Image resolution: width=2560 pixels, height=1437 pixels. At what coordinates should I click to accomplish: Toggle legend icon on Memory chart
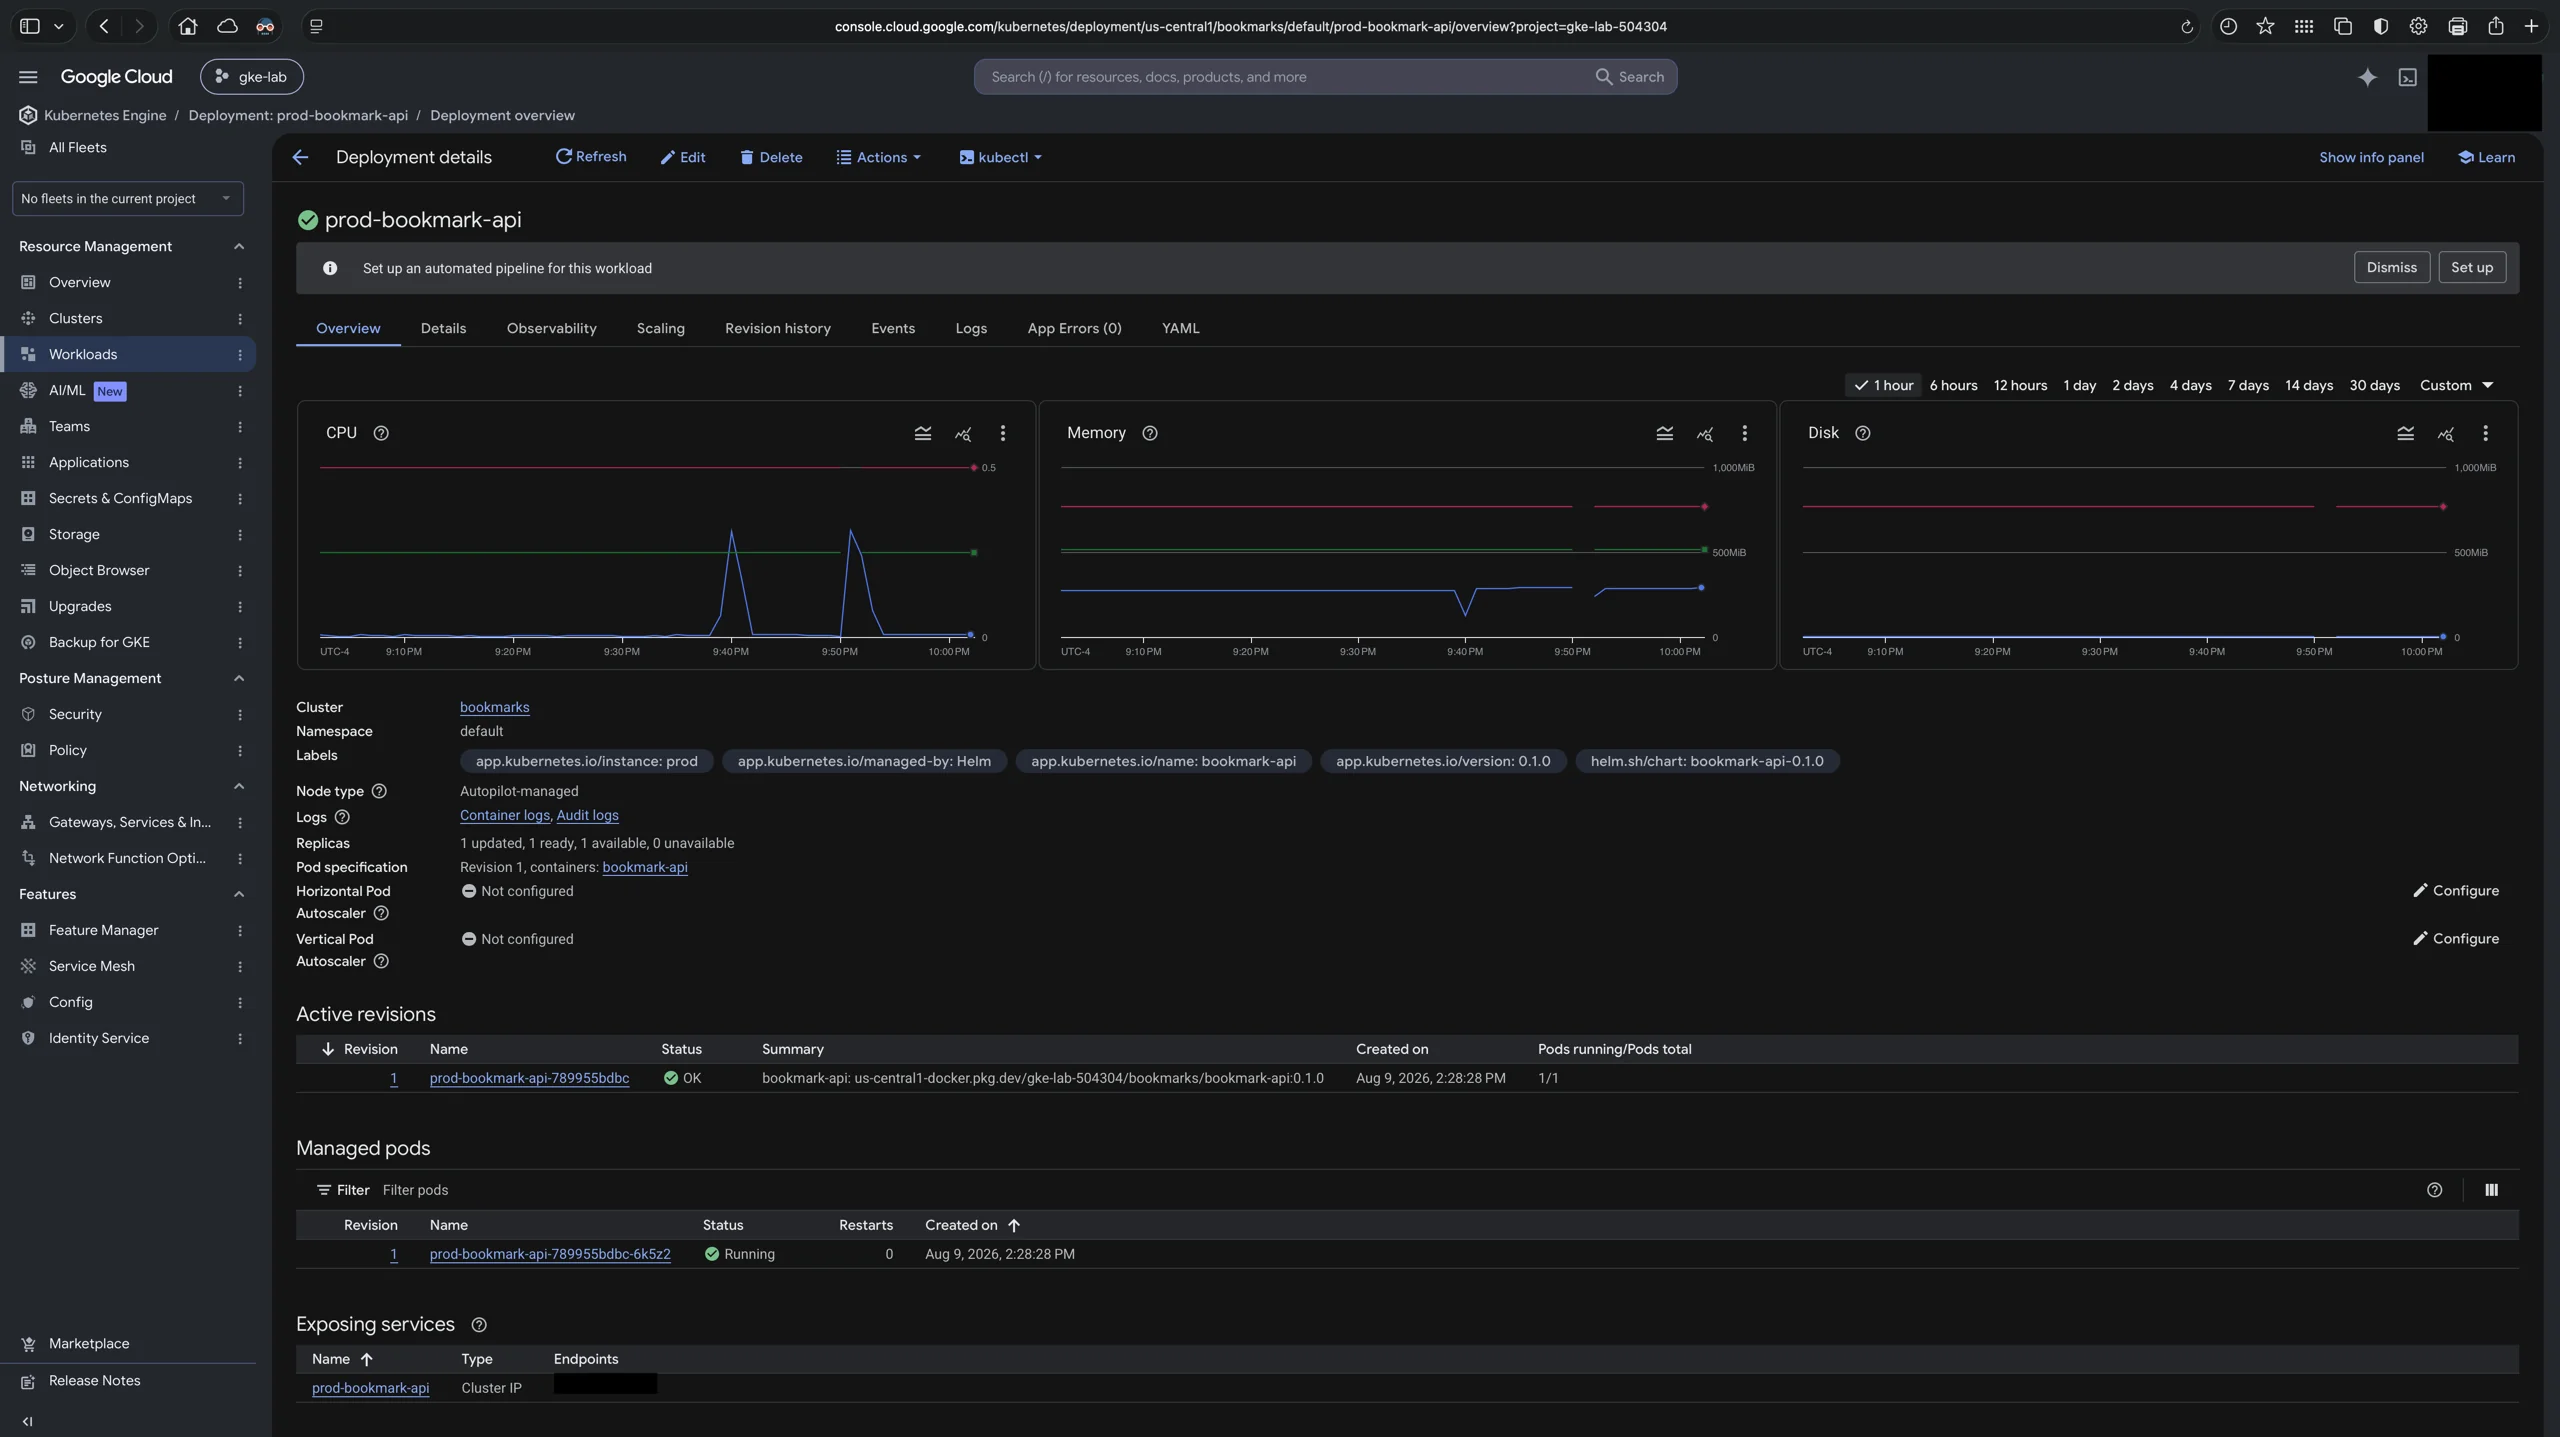[1664, 433]
